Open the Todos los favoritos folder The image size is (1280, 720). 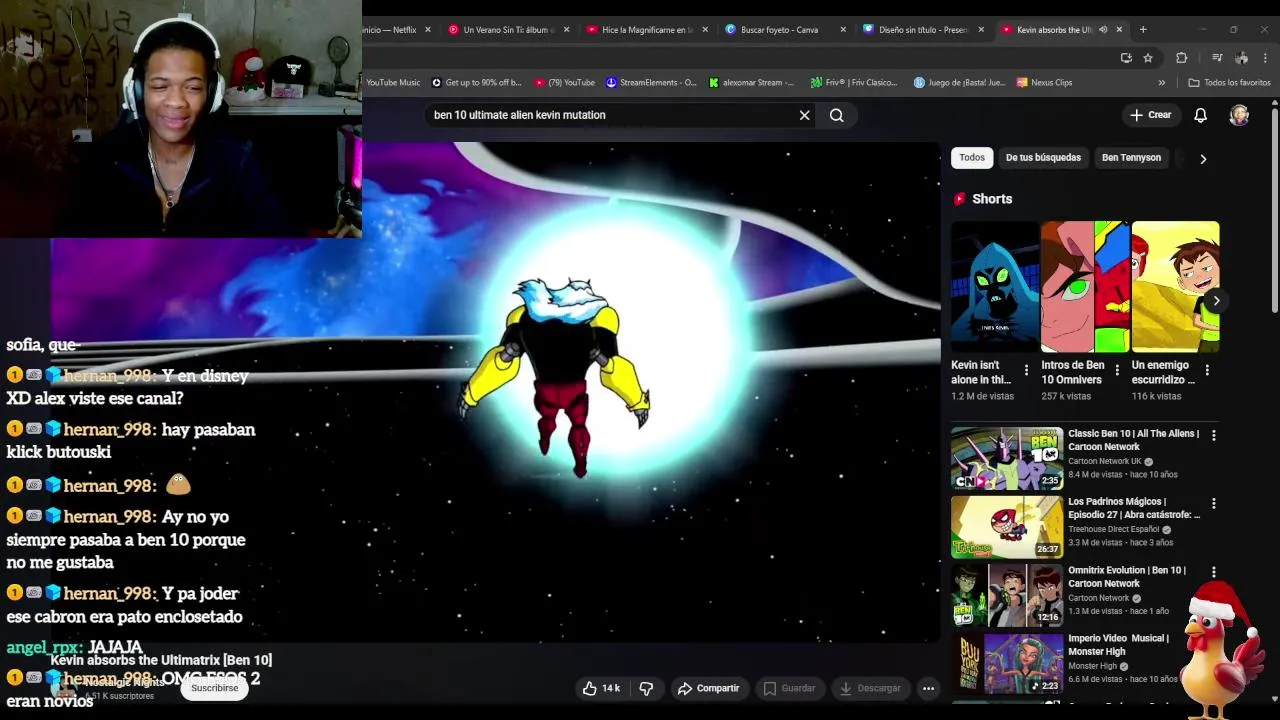(1229, 83)
